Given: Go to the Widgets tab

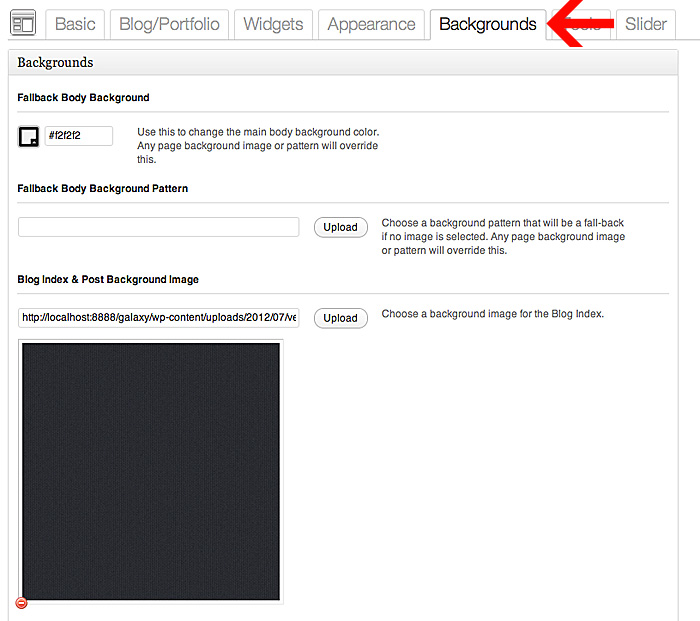Looking at the screenshot, I should (x=274, y=25).
